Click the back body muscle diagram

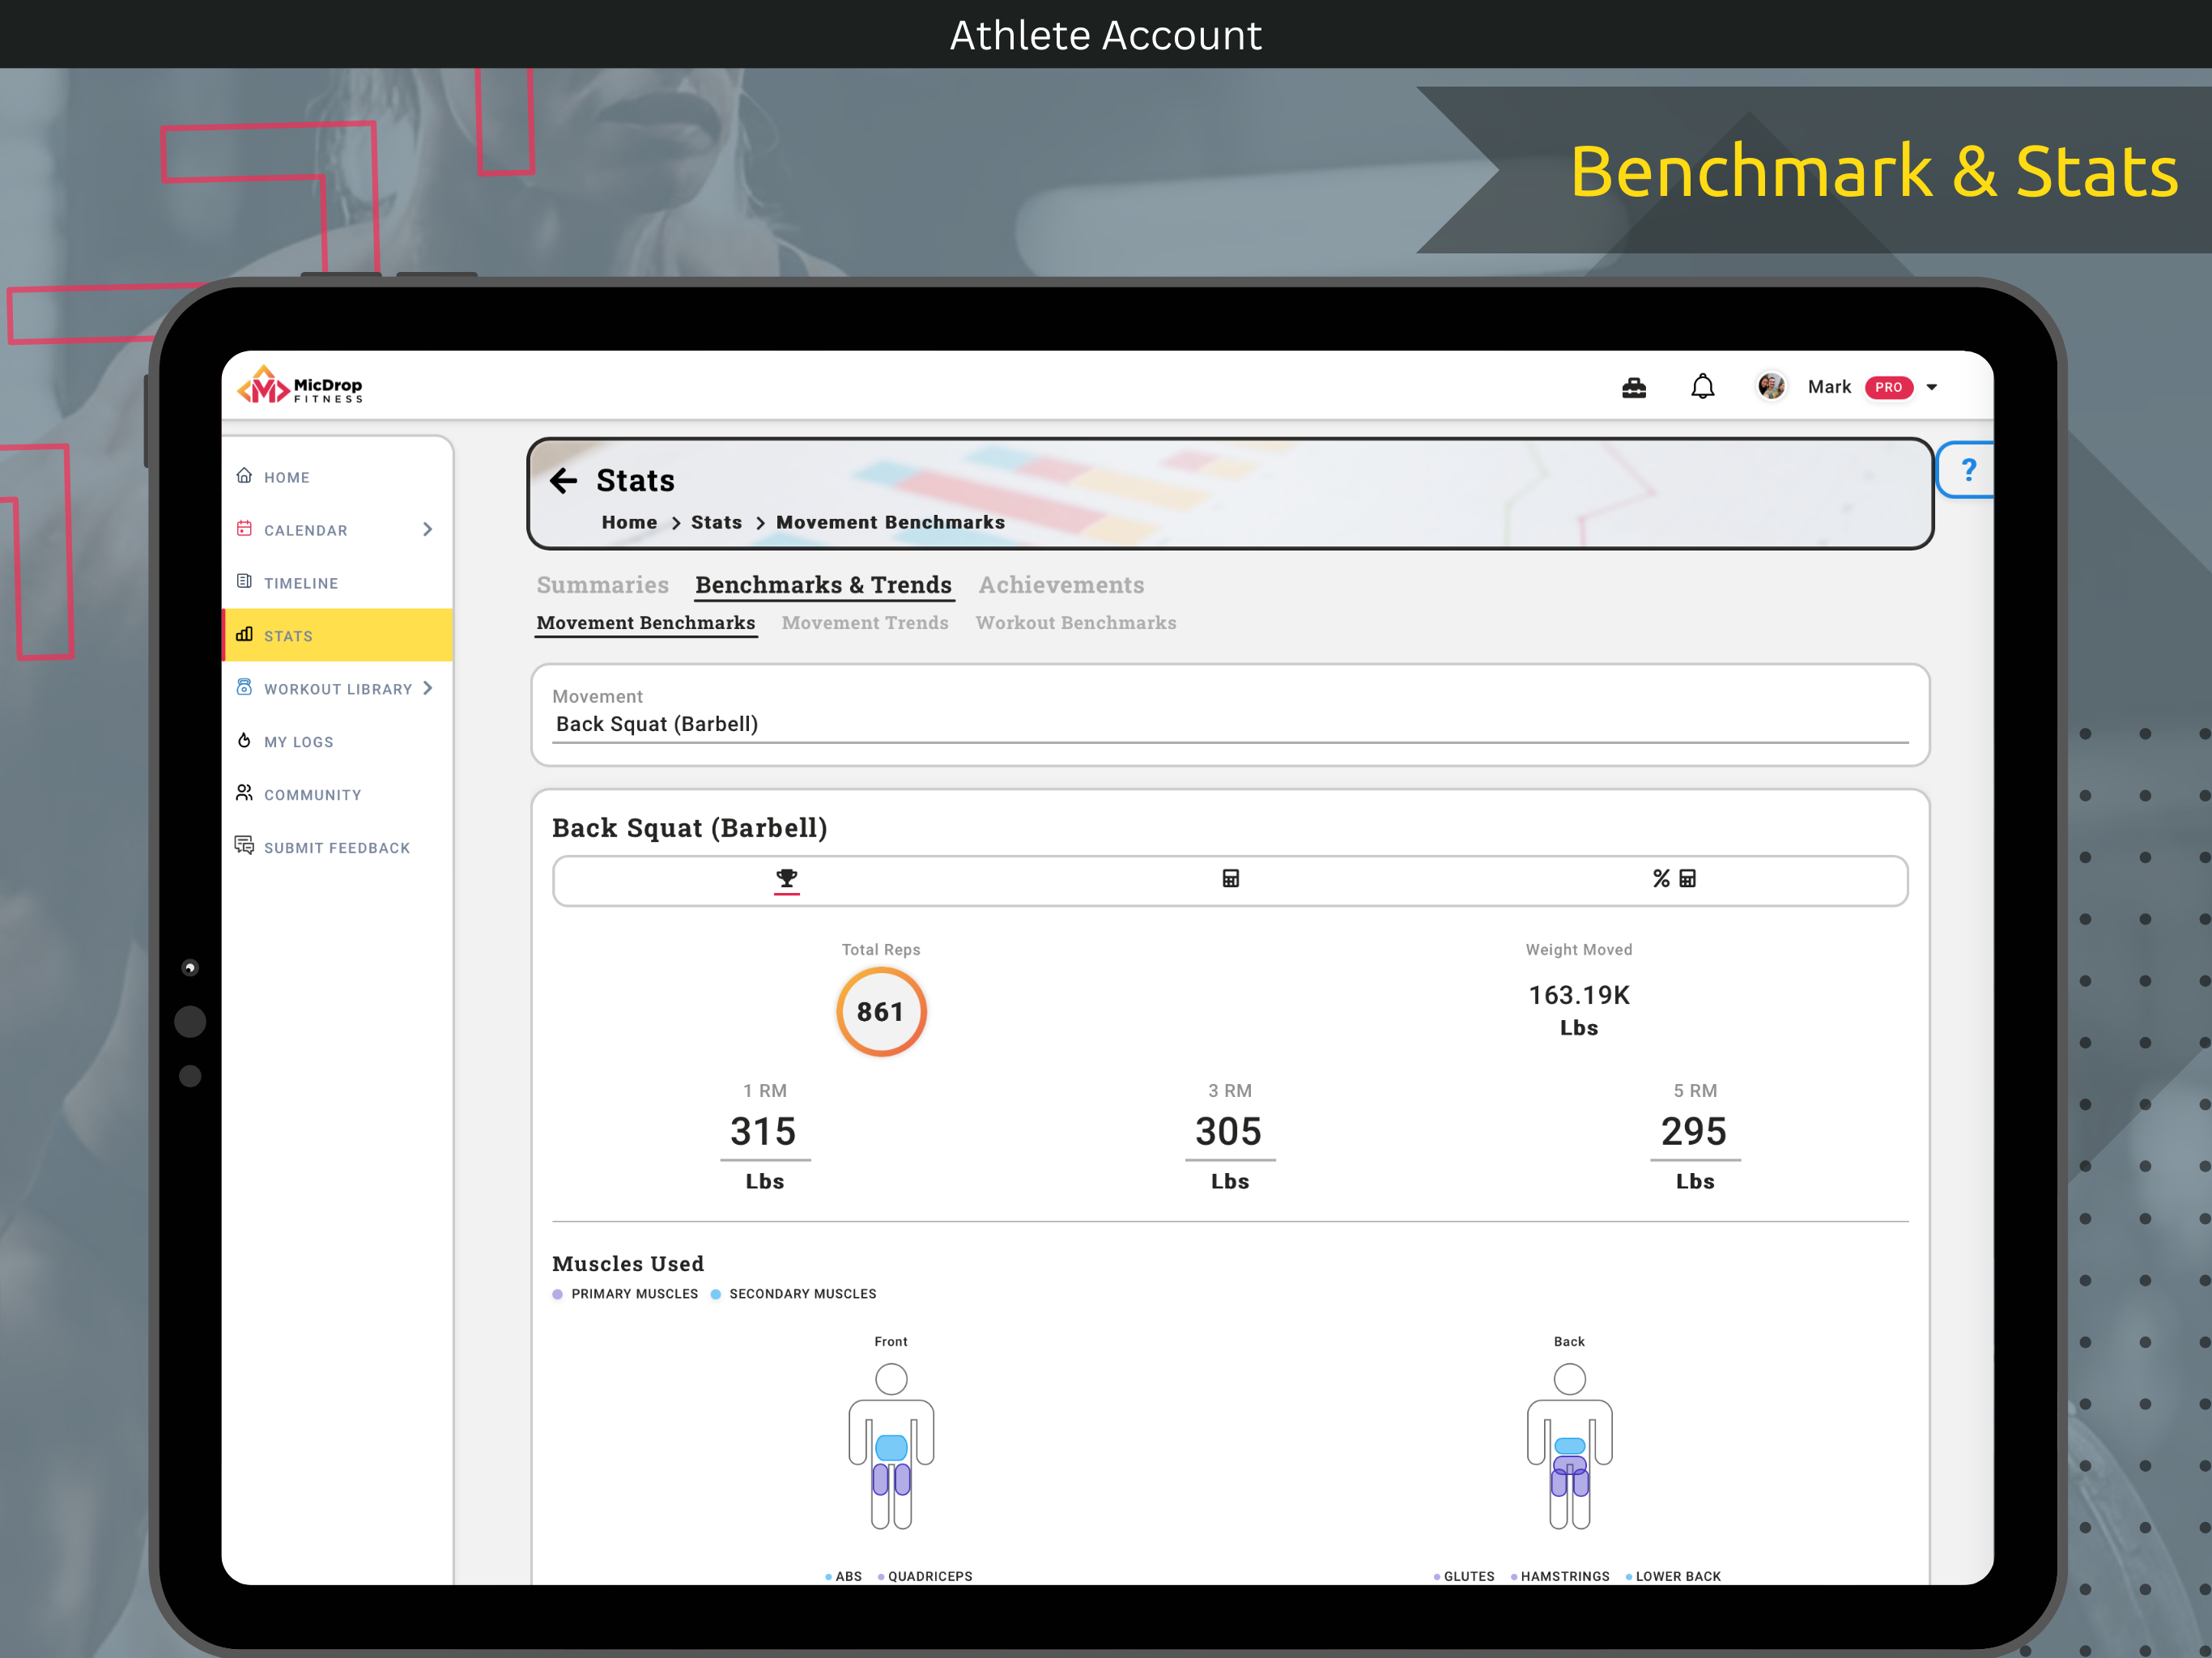click(1569, 1446)
